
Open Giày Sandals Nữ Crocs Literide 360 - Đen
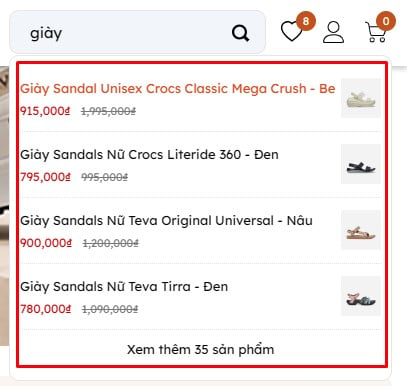click(149, 155)
